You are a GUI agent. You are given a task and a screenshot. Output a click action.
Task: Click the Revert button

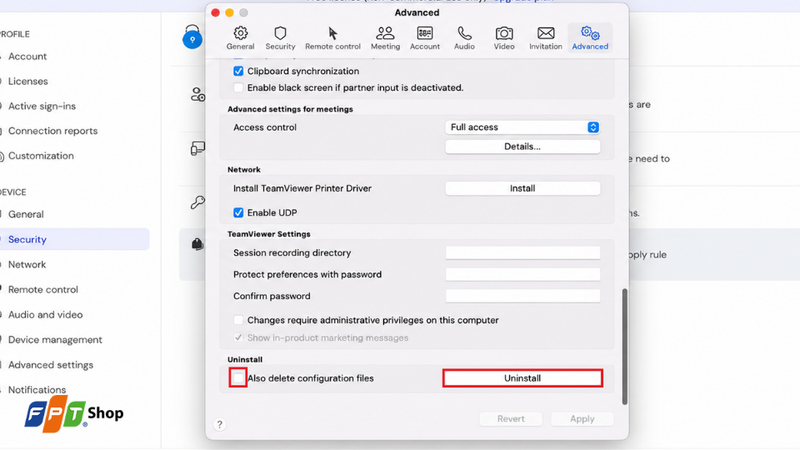click(x=510, y=419)
